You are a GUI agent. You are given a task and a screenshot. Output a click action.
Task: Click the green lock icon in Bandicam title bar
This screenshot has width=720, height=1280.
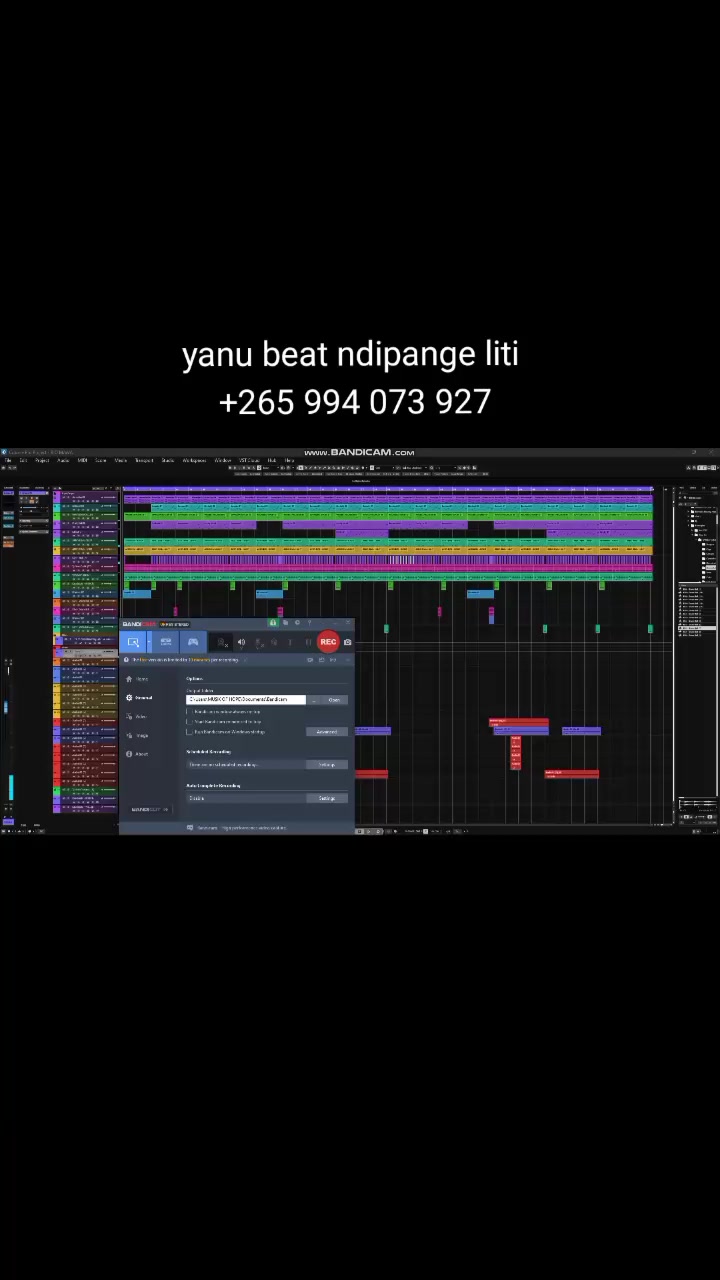click(272, 622)
